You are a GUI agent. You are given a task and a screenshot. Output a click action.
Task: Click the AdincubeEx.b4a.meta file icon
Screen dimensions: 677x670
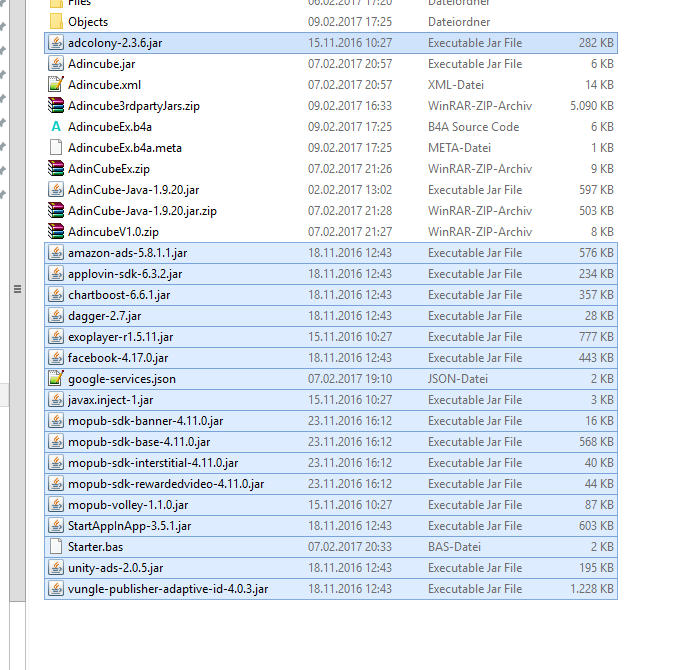(56, 148)
